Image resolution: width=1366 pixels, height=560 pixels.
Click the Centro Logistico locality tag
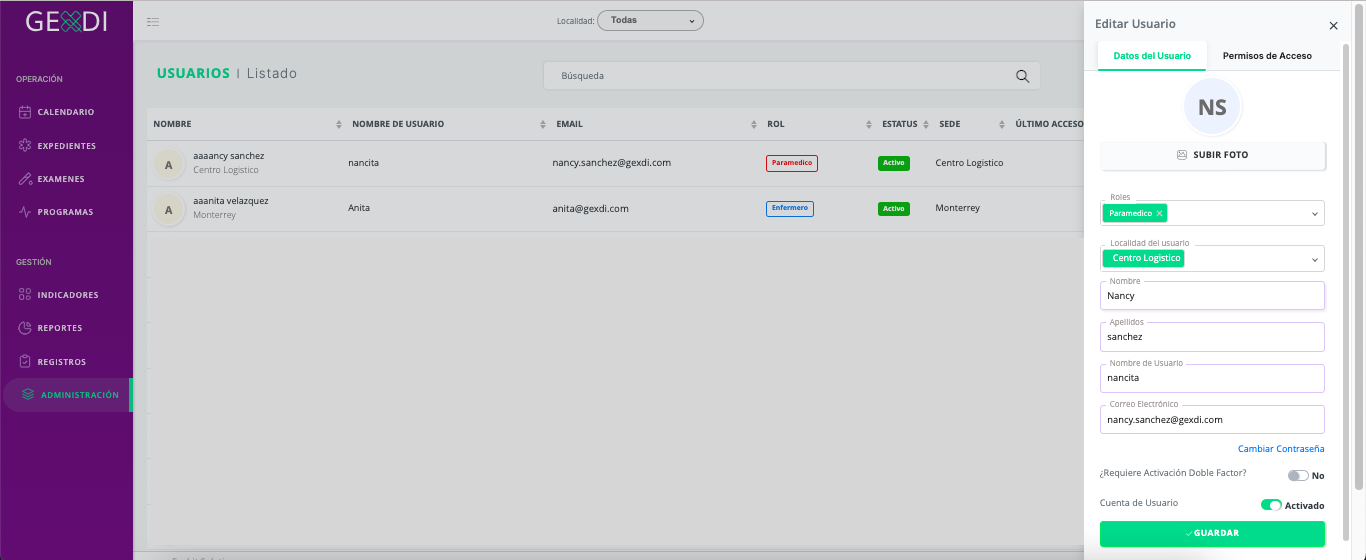coord(1144,258)
